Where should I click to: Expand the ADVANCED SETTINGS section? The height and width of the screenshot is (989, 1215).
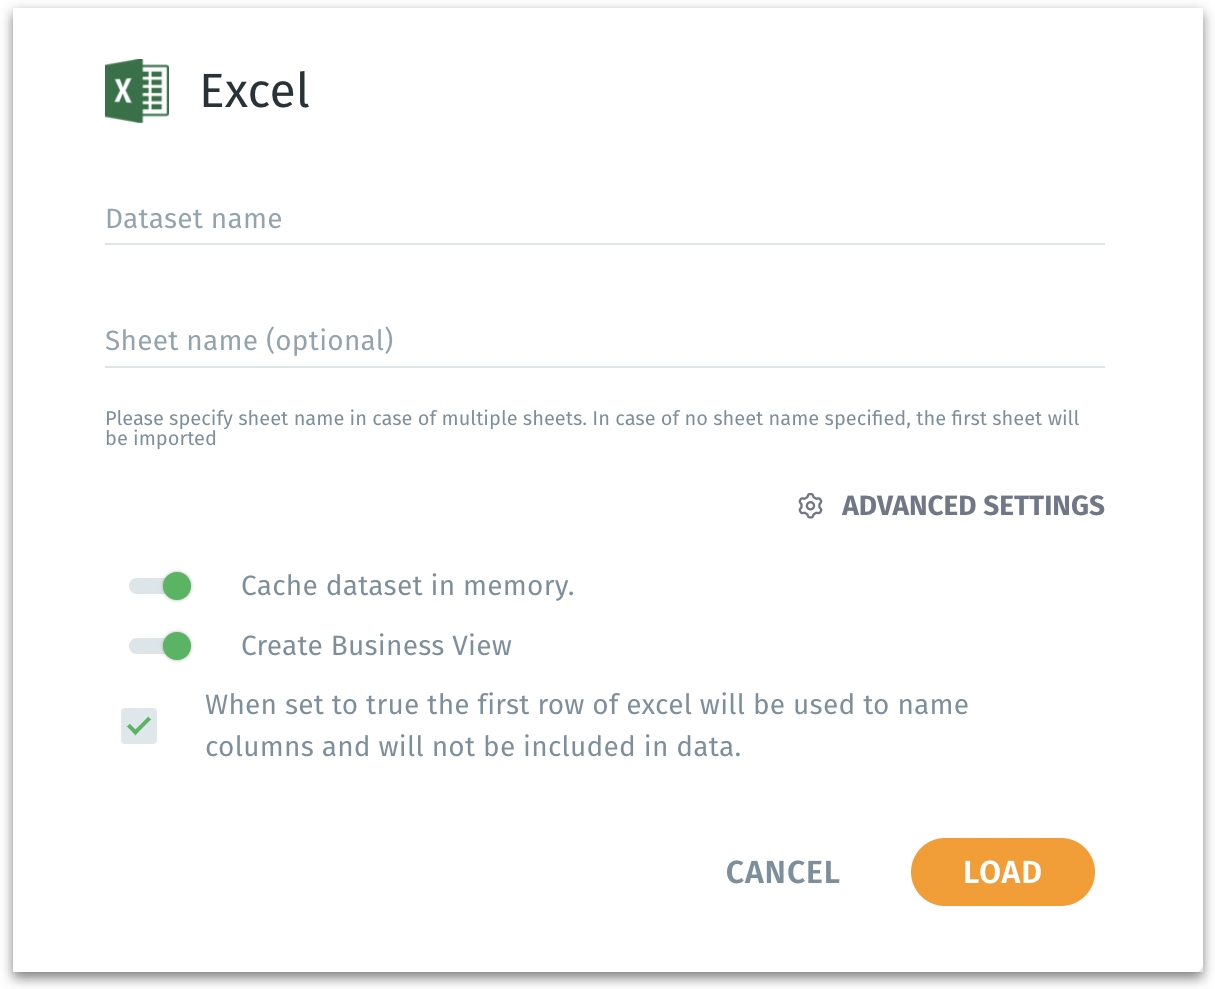(972, 506)
